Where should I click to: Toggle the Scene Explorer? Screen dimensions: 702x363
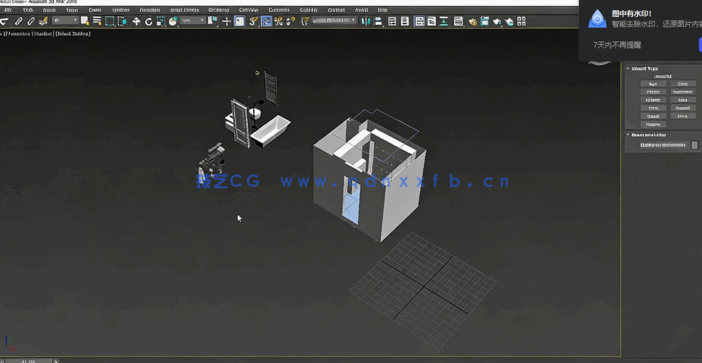[x=392, y=21]
